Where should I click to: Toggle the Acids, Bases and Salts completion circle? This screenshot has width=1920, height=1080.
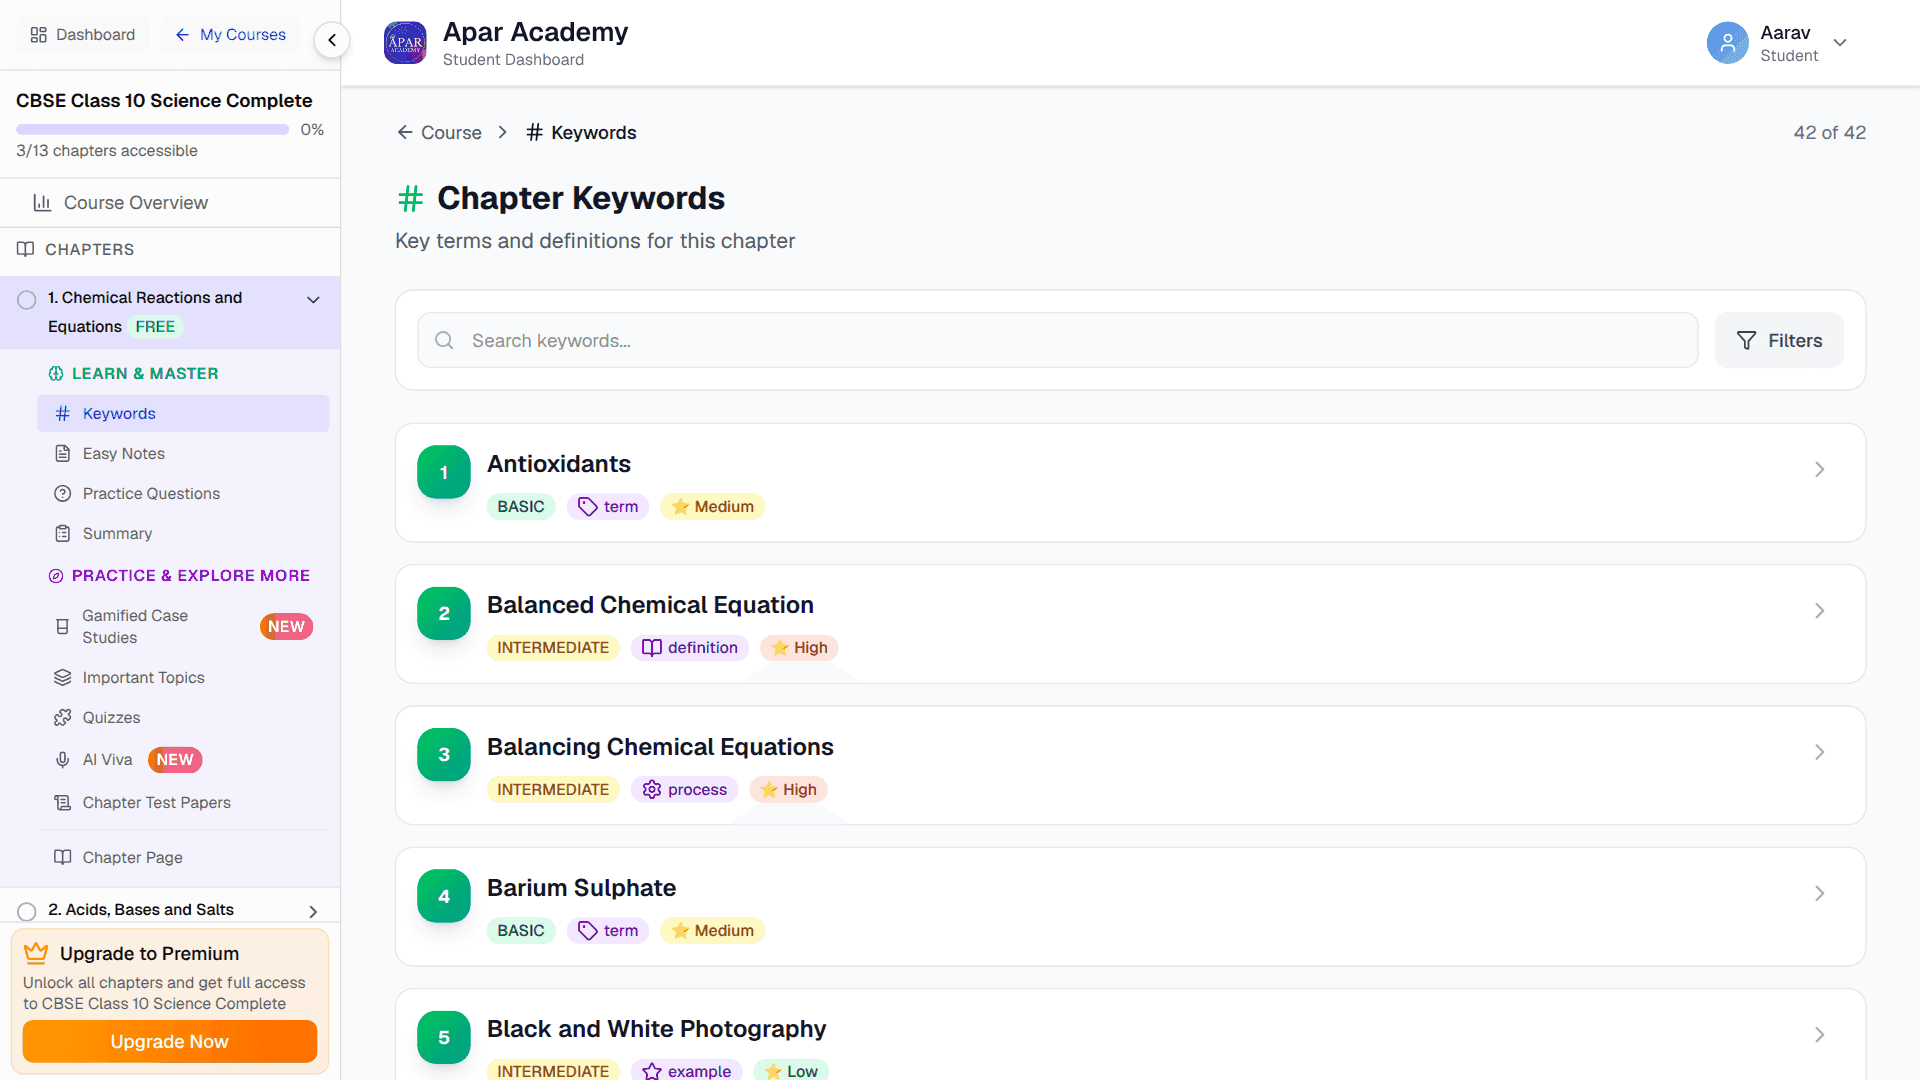(x=27, y=911)
